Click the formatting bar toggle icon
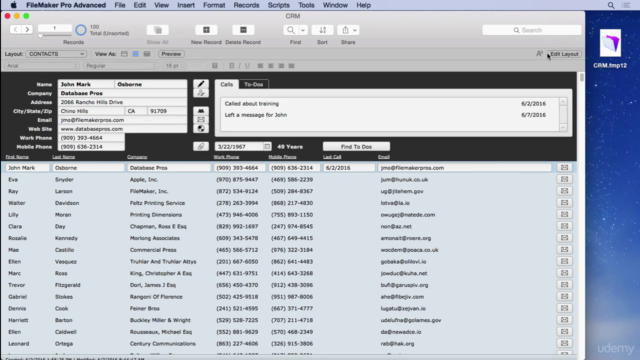Viewport: 640px width, 360px height. pos(540,54)
